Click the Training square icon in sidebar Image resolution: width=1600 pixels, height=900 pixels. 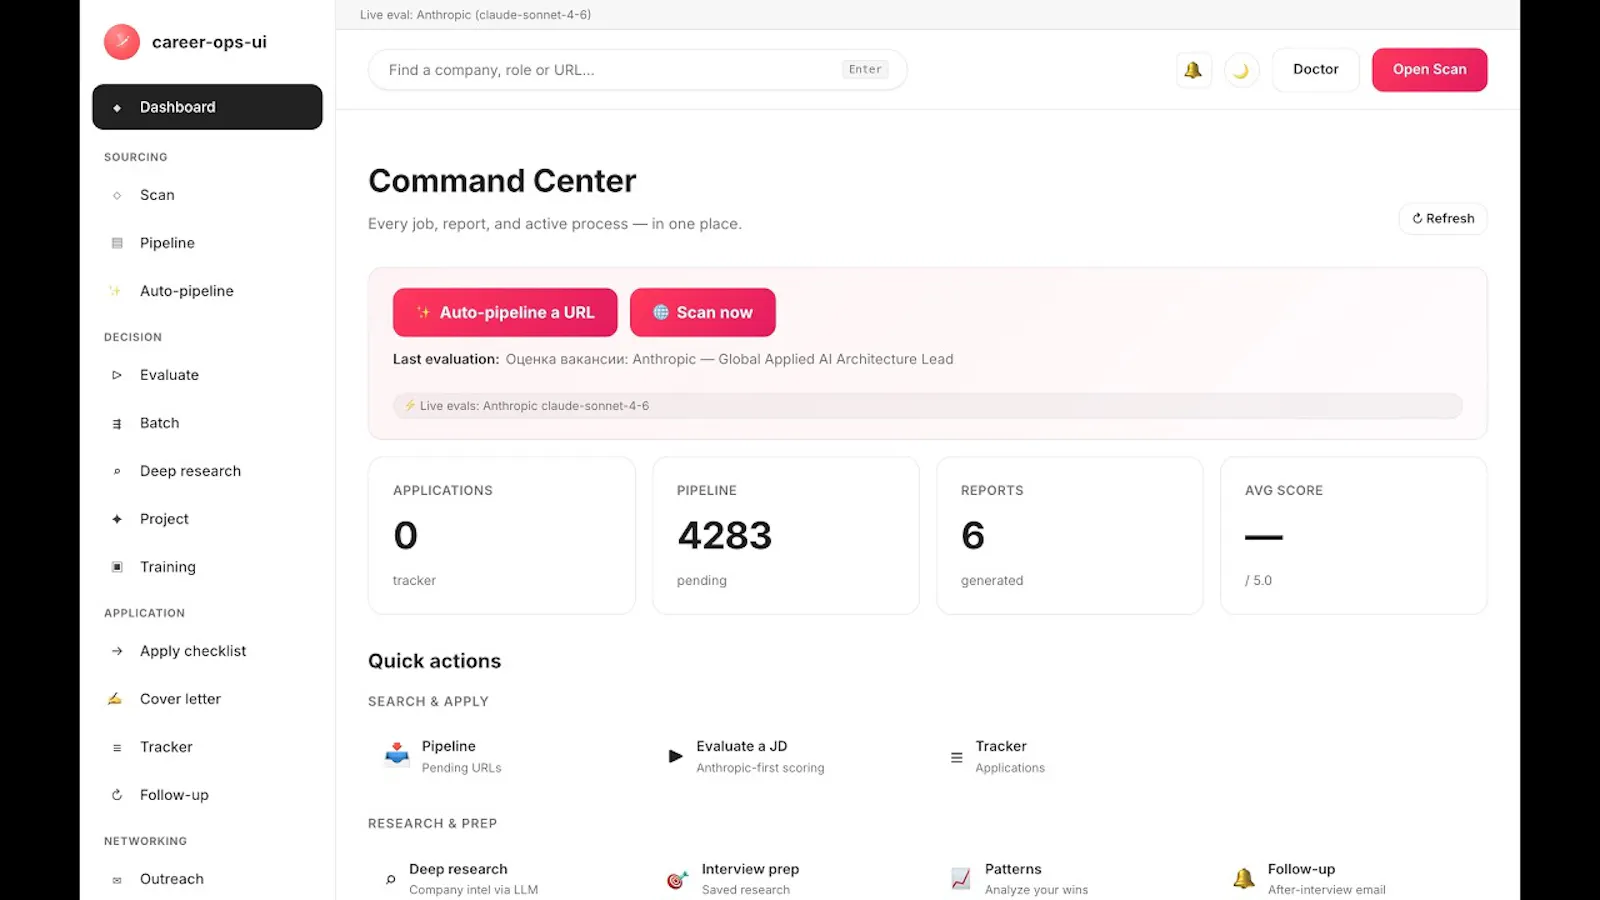point(117,567)
